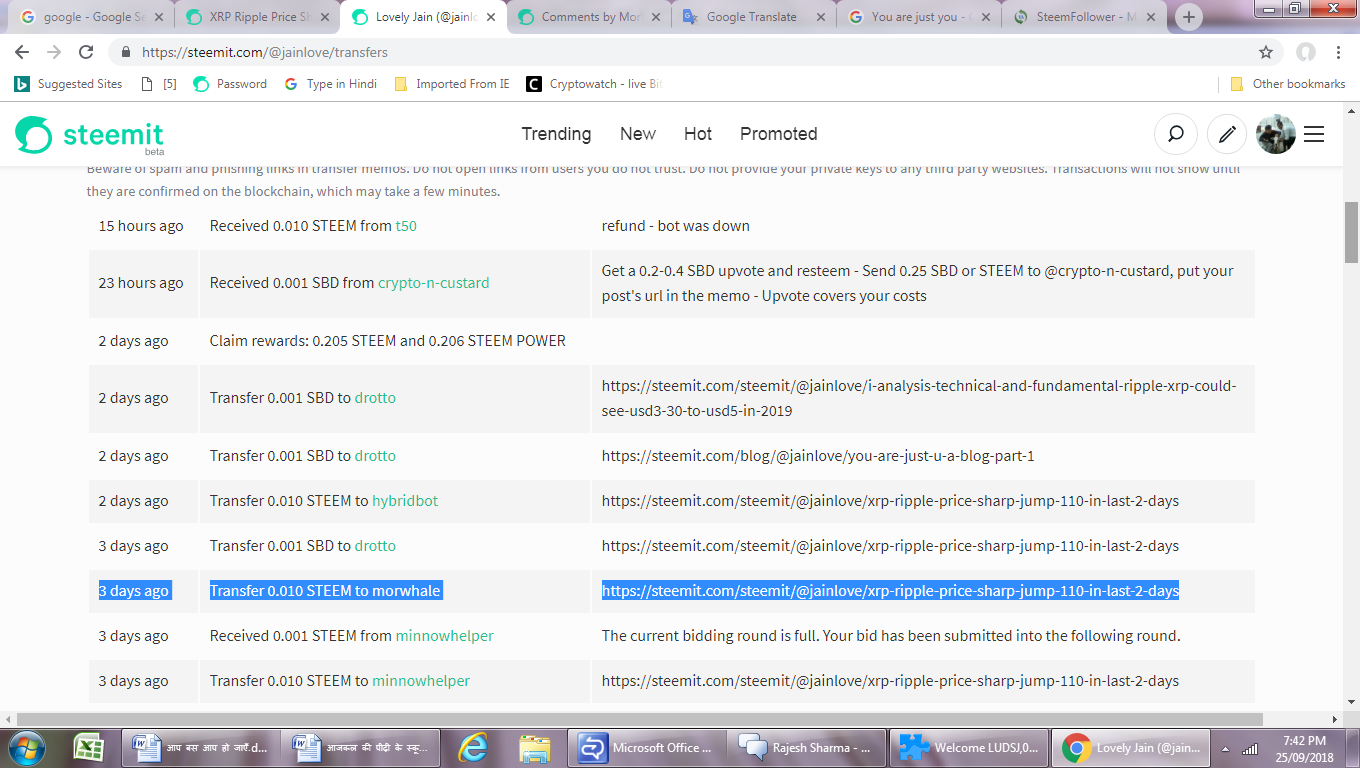This screenshot has height=768, width=1360.
Task: Click the "23 hours ago" timestamp
Action: [141, 283]
